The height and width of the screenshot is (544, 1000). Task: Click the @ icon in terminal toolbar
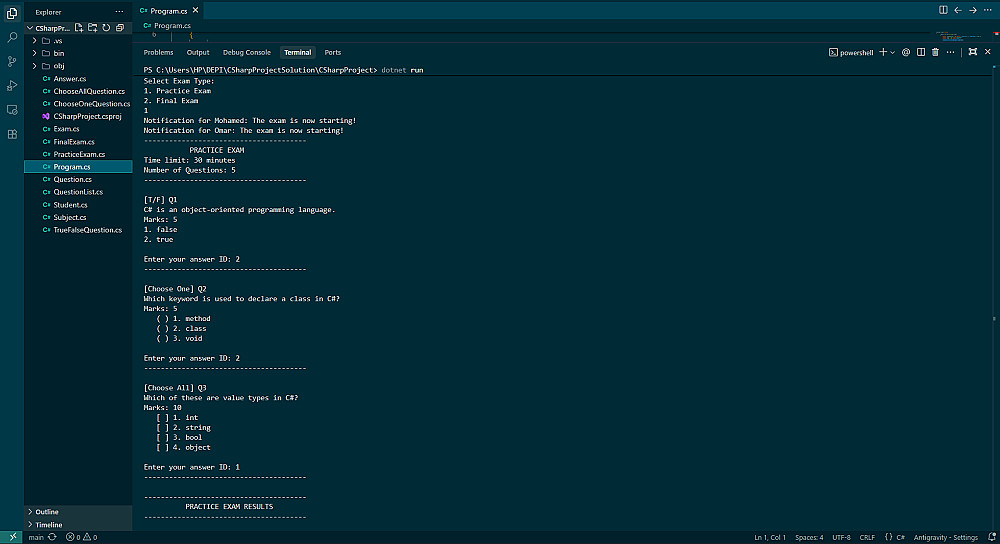tap(906, 52)
